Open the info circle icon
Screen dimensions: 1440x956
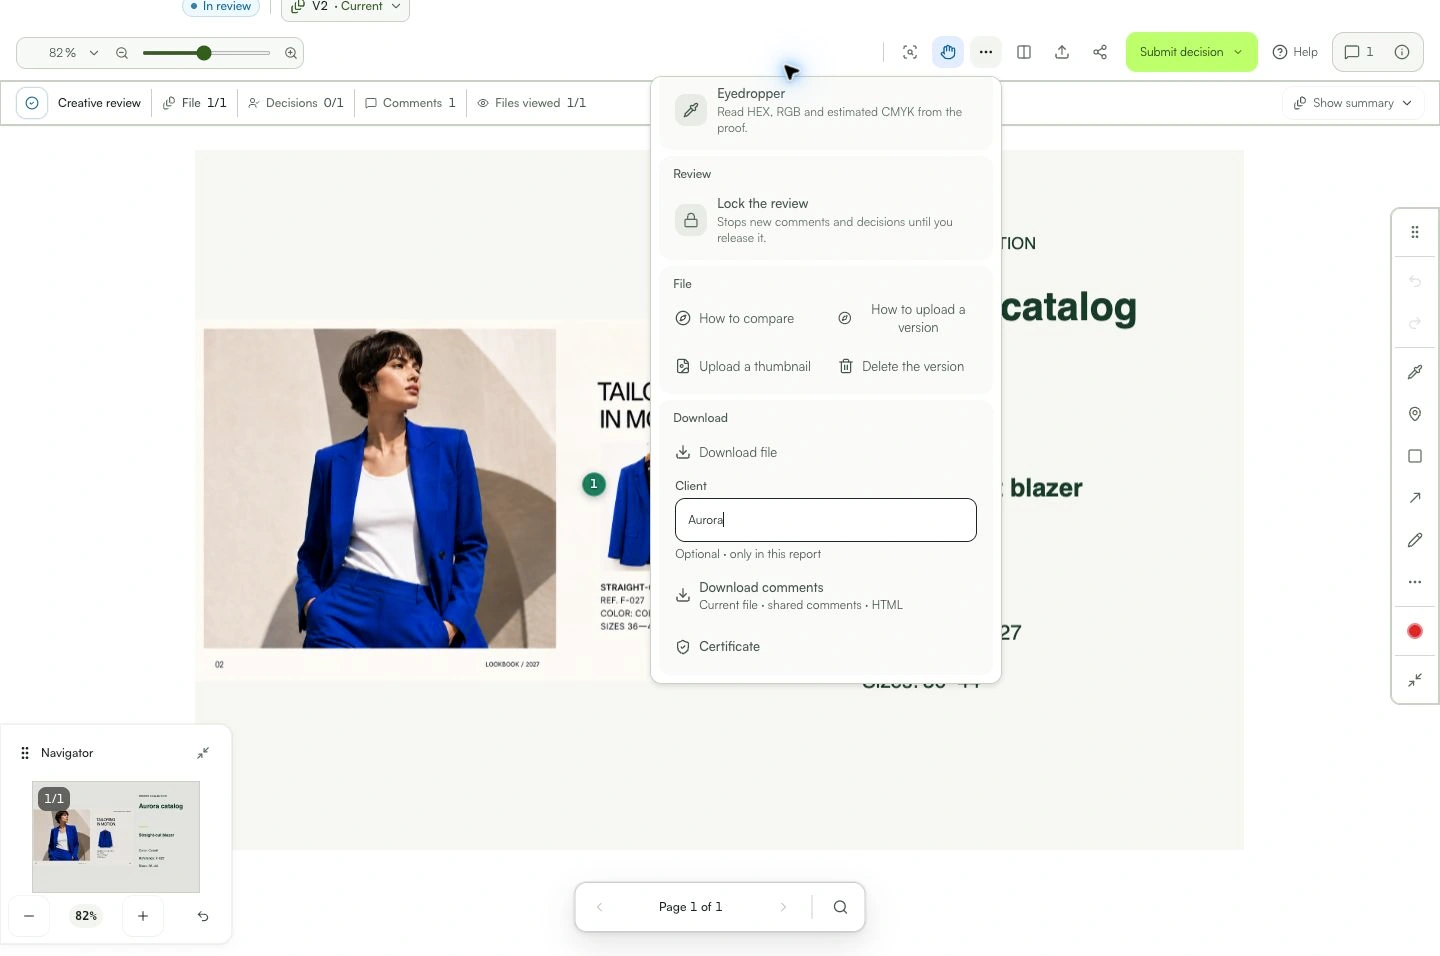point(1402,52)
